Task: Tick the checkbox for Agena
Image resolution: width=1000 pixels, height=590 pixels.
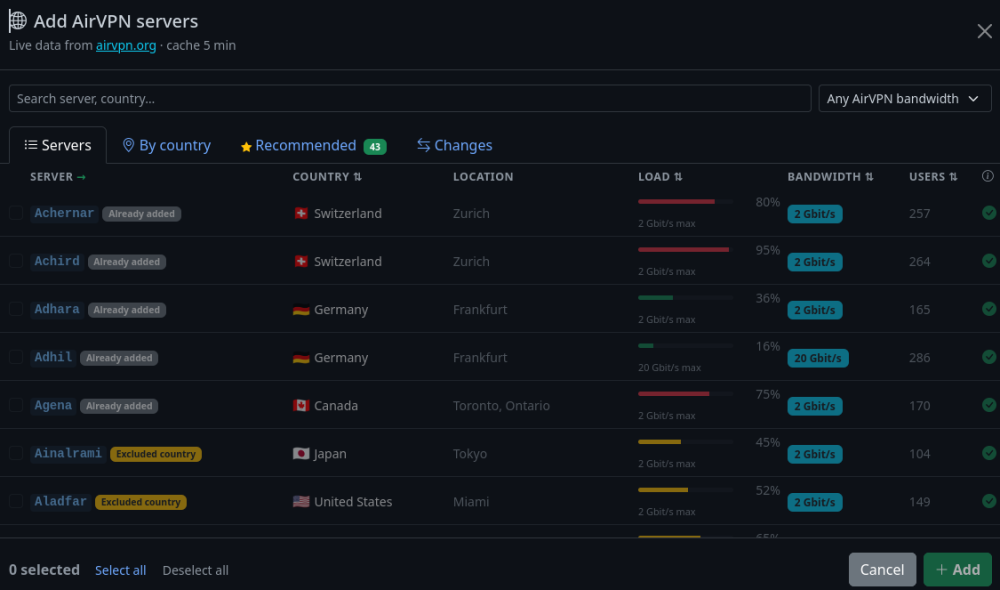Action: [16, 405]
